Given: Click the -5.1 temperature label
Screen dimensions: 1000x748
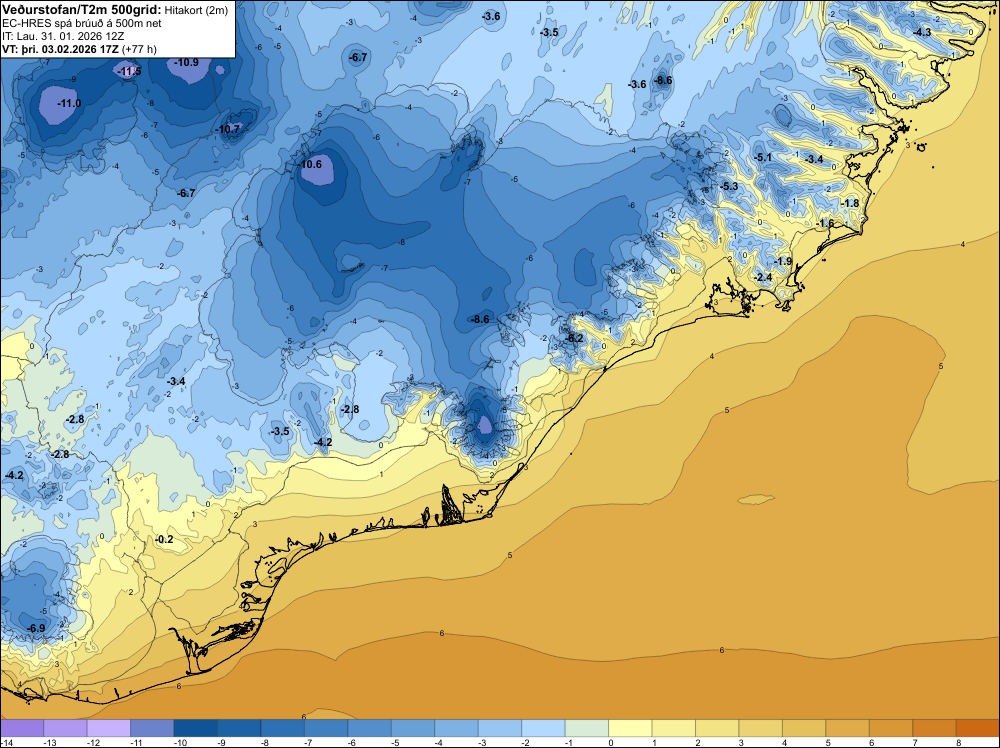Looking at the screenshot, I should [x=763, y=158].
